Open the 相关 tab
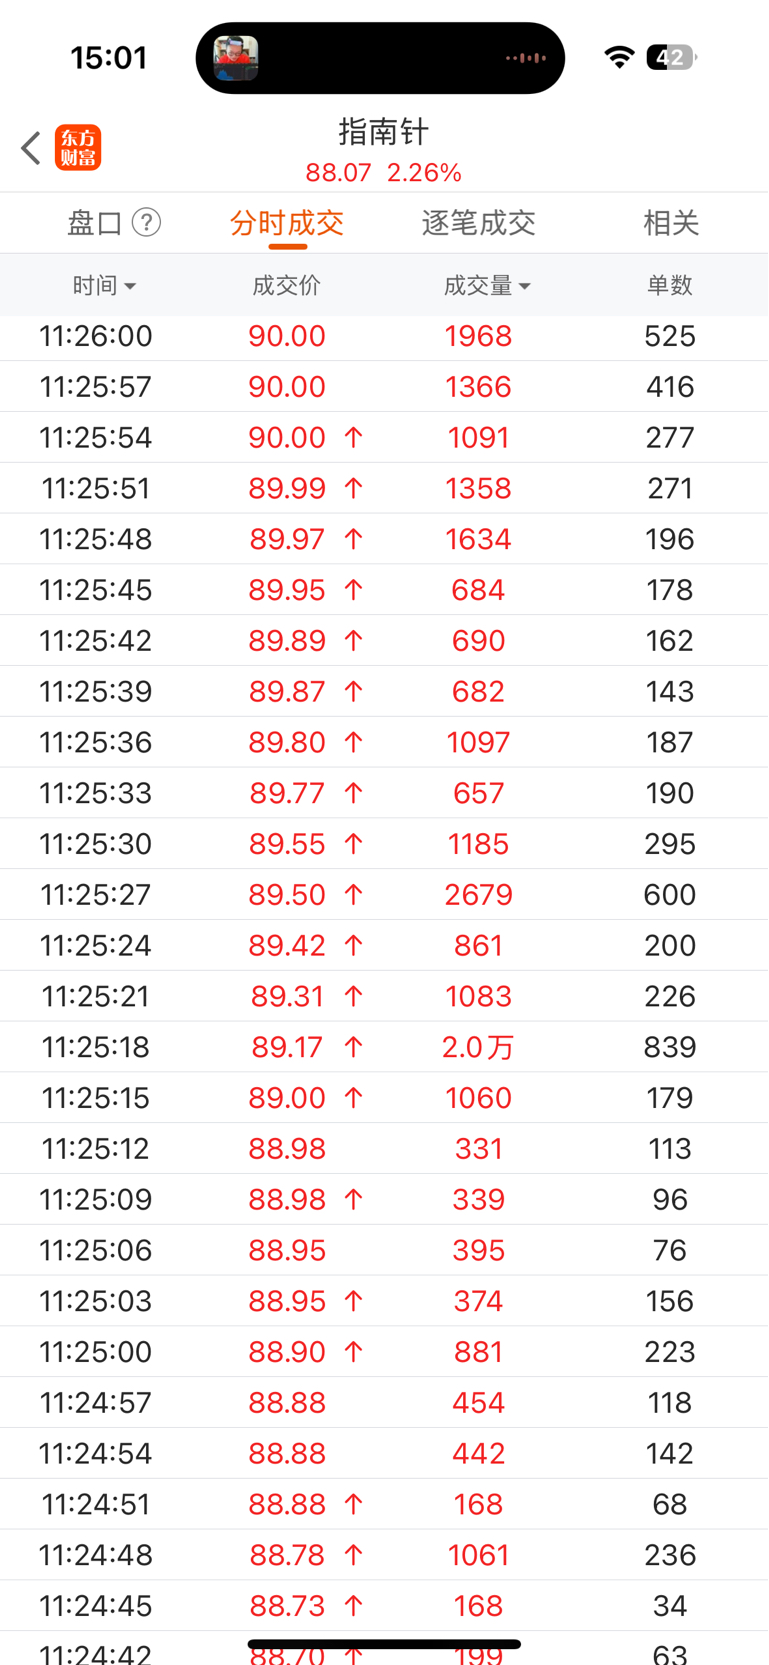The width and height of the screenshot is (769, 1665). (x=671, y=222)
